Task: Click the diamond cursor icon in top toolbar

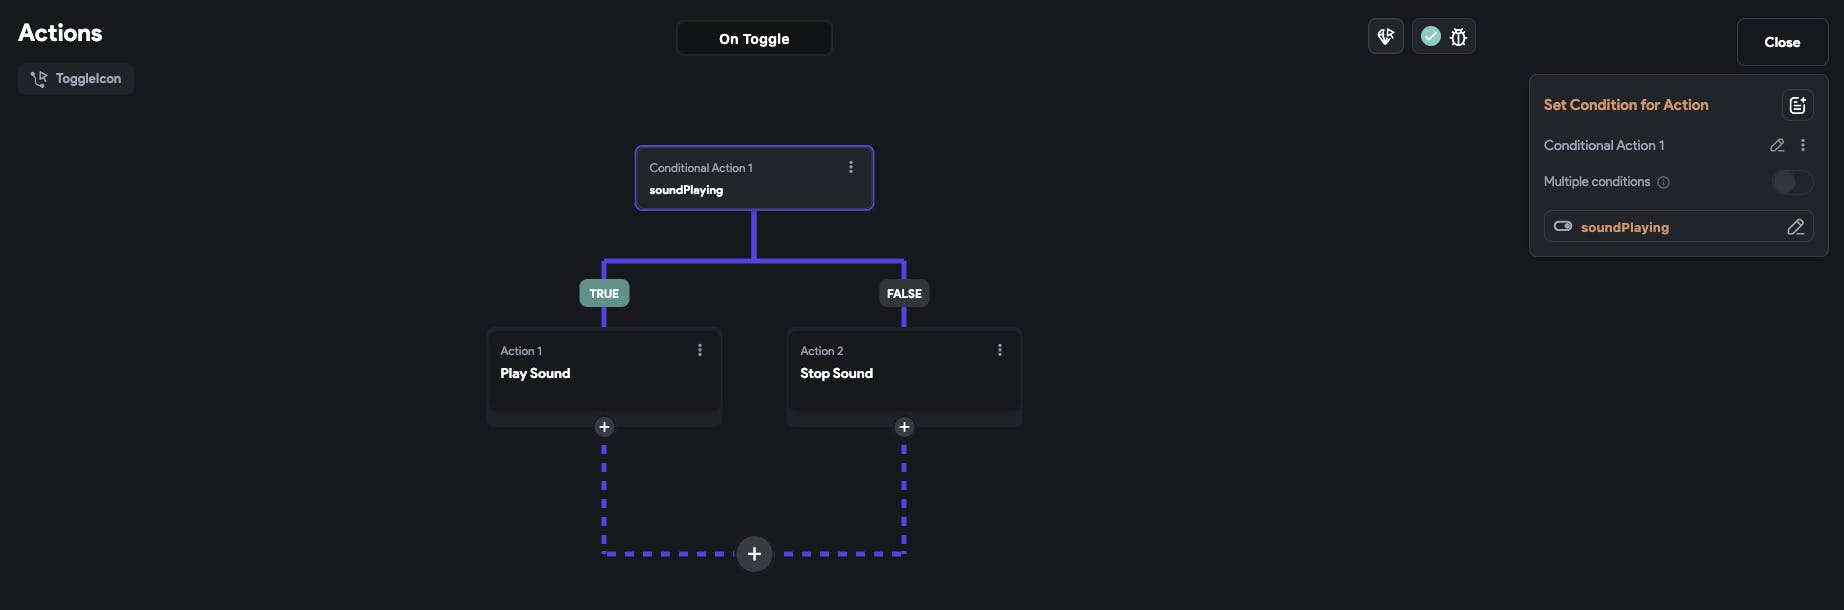Action: coord(1385,37)
